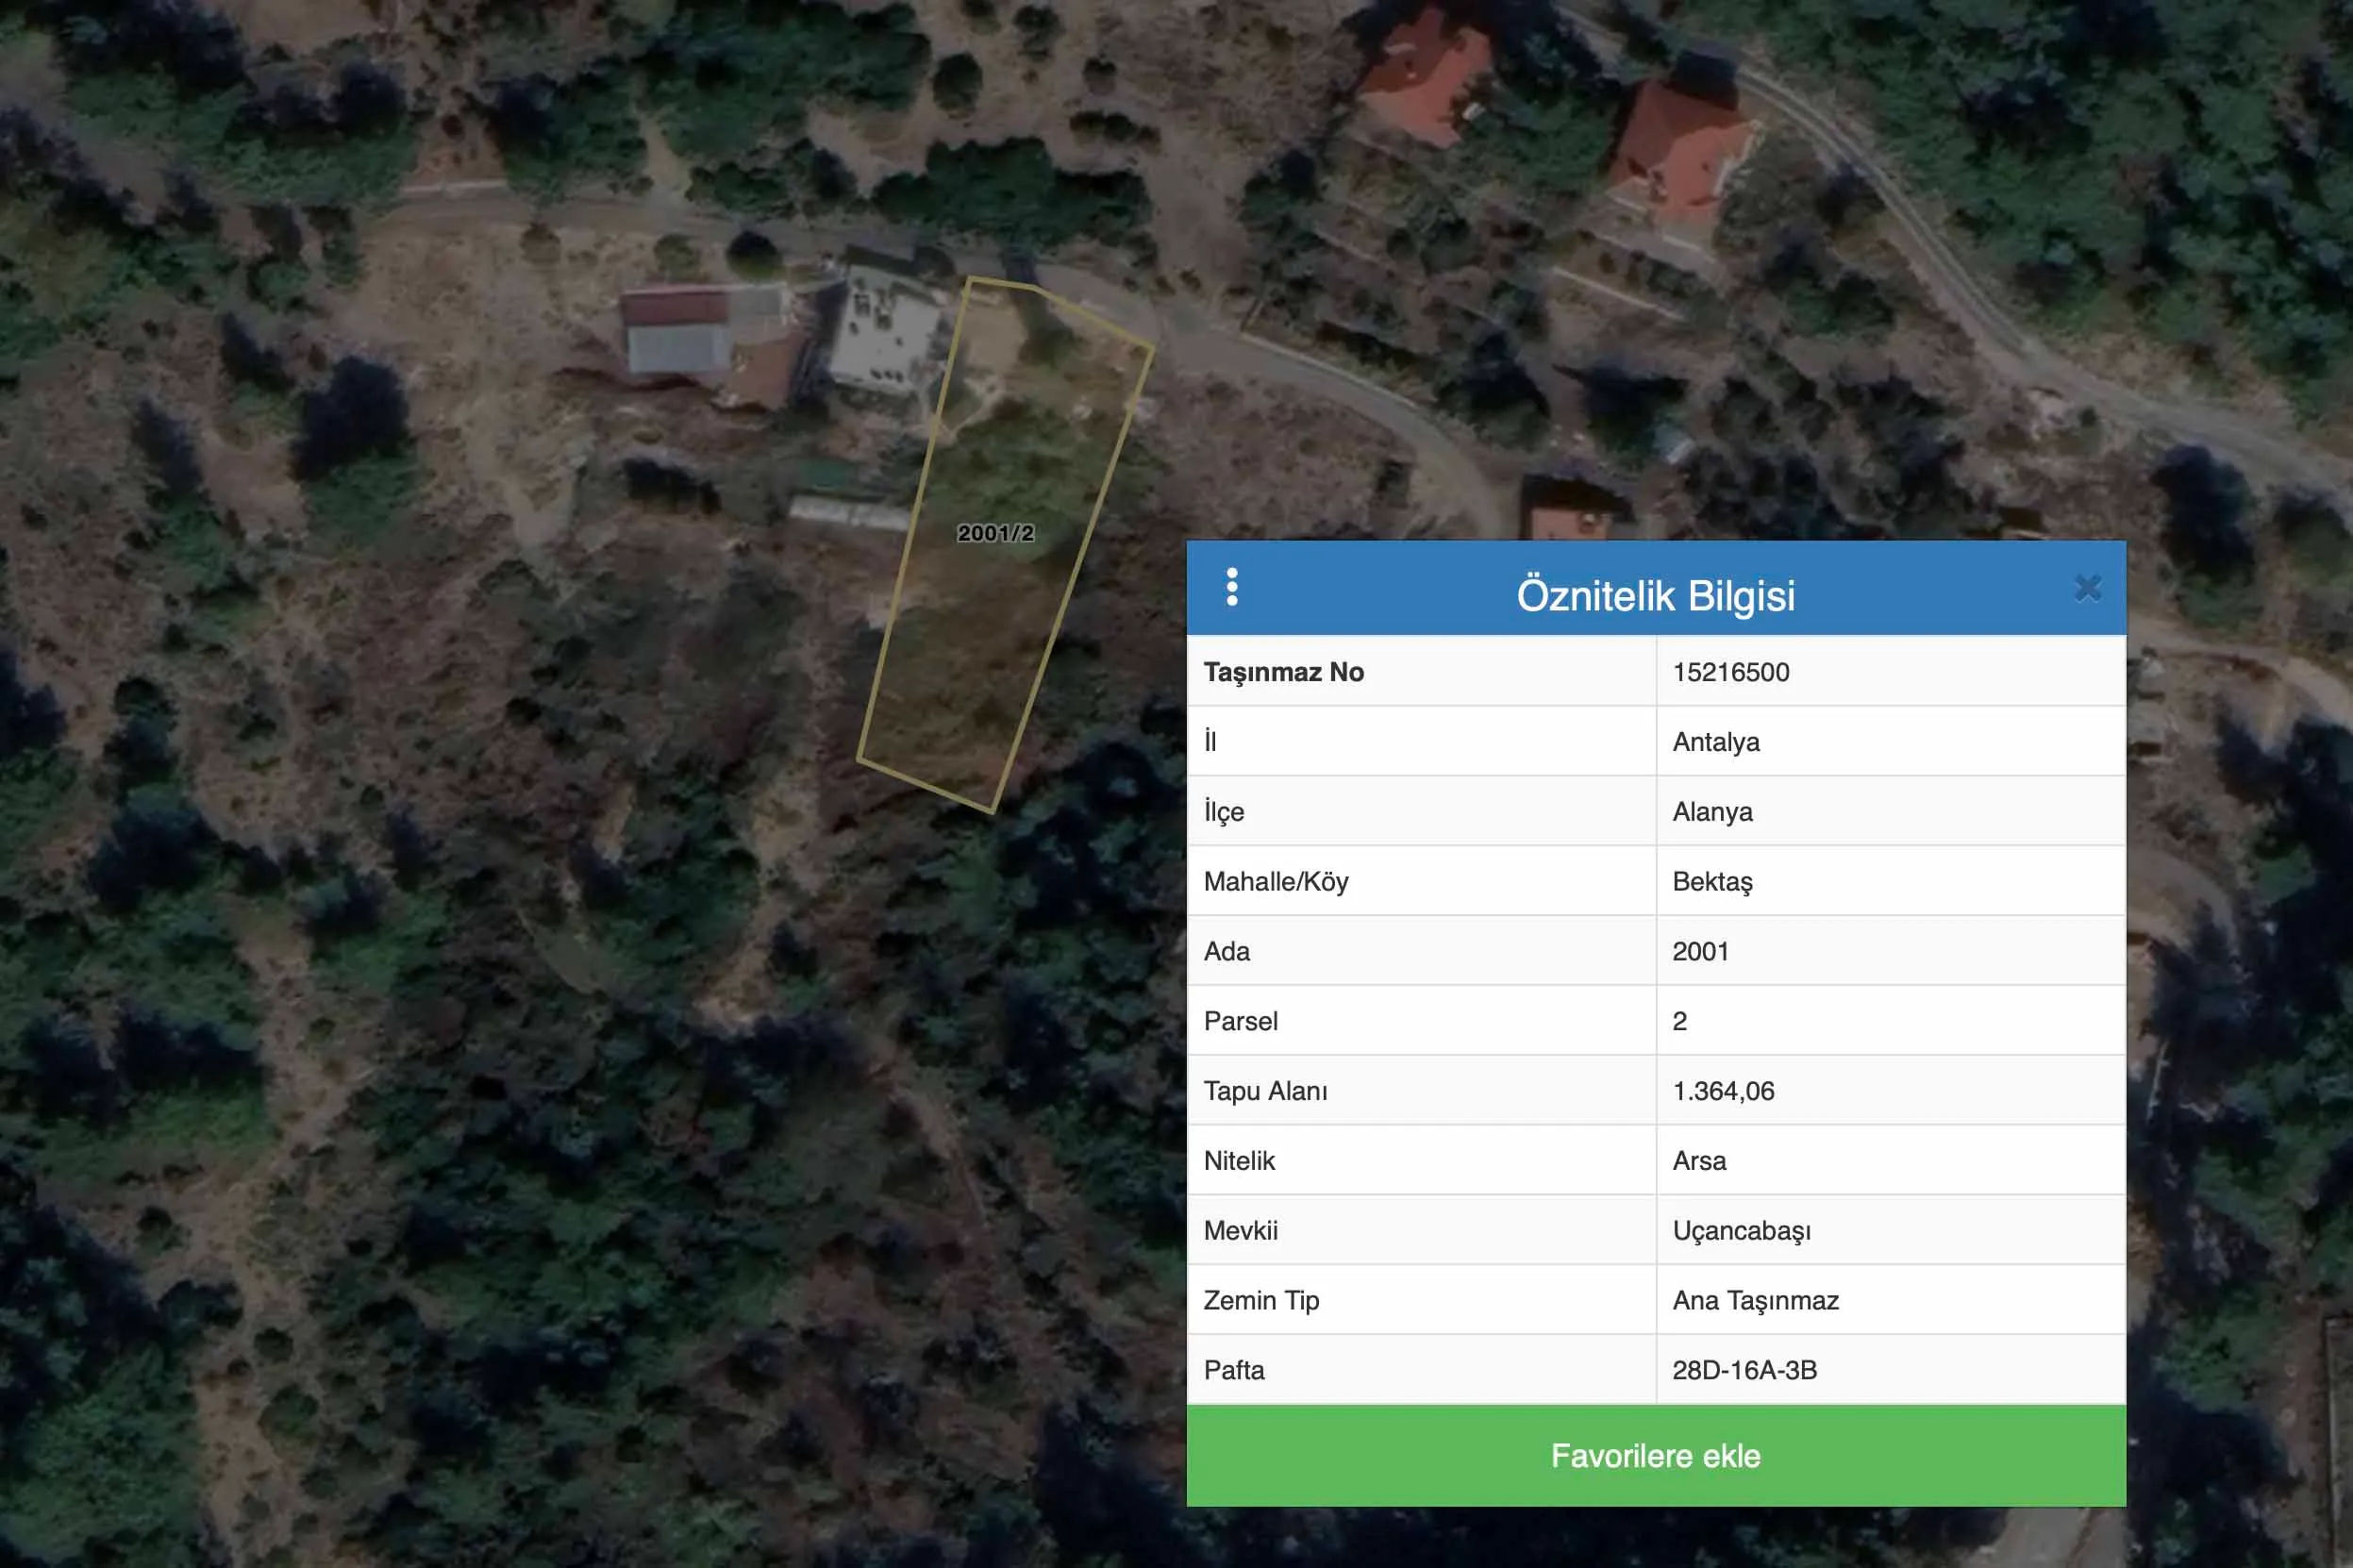Select the Pafta value 28D-16A-3B
This screenshot has height=1568, width=2353.
[1744, 1370]
